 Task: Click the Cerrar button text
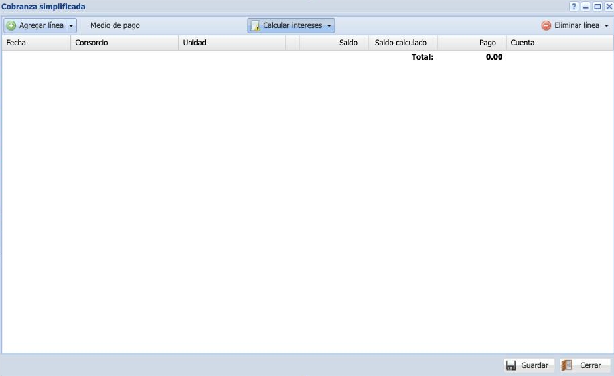click(591, 365)
